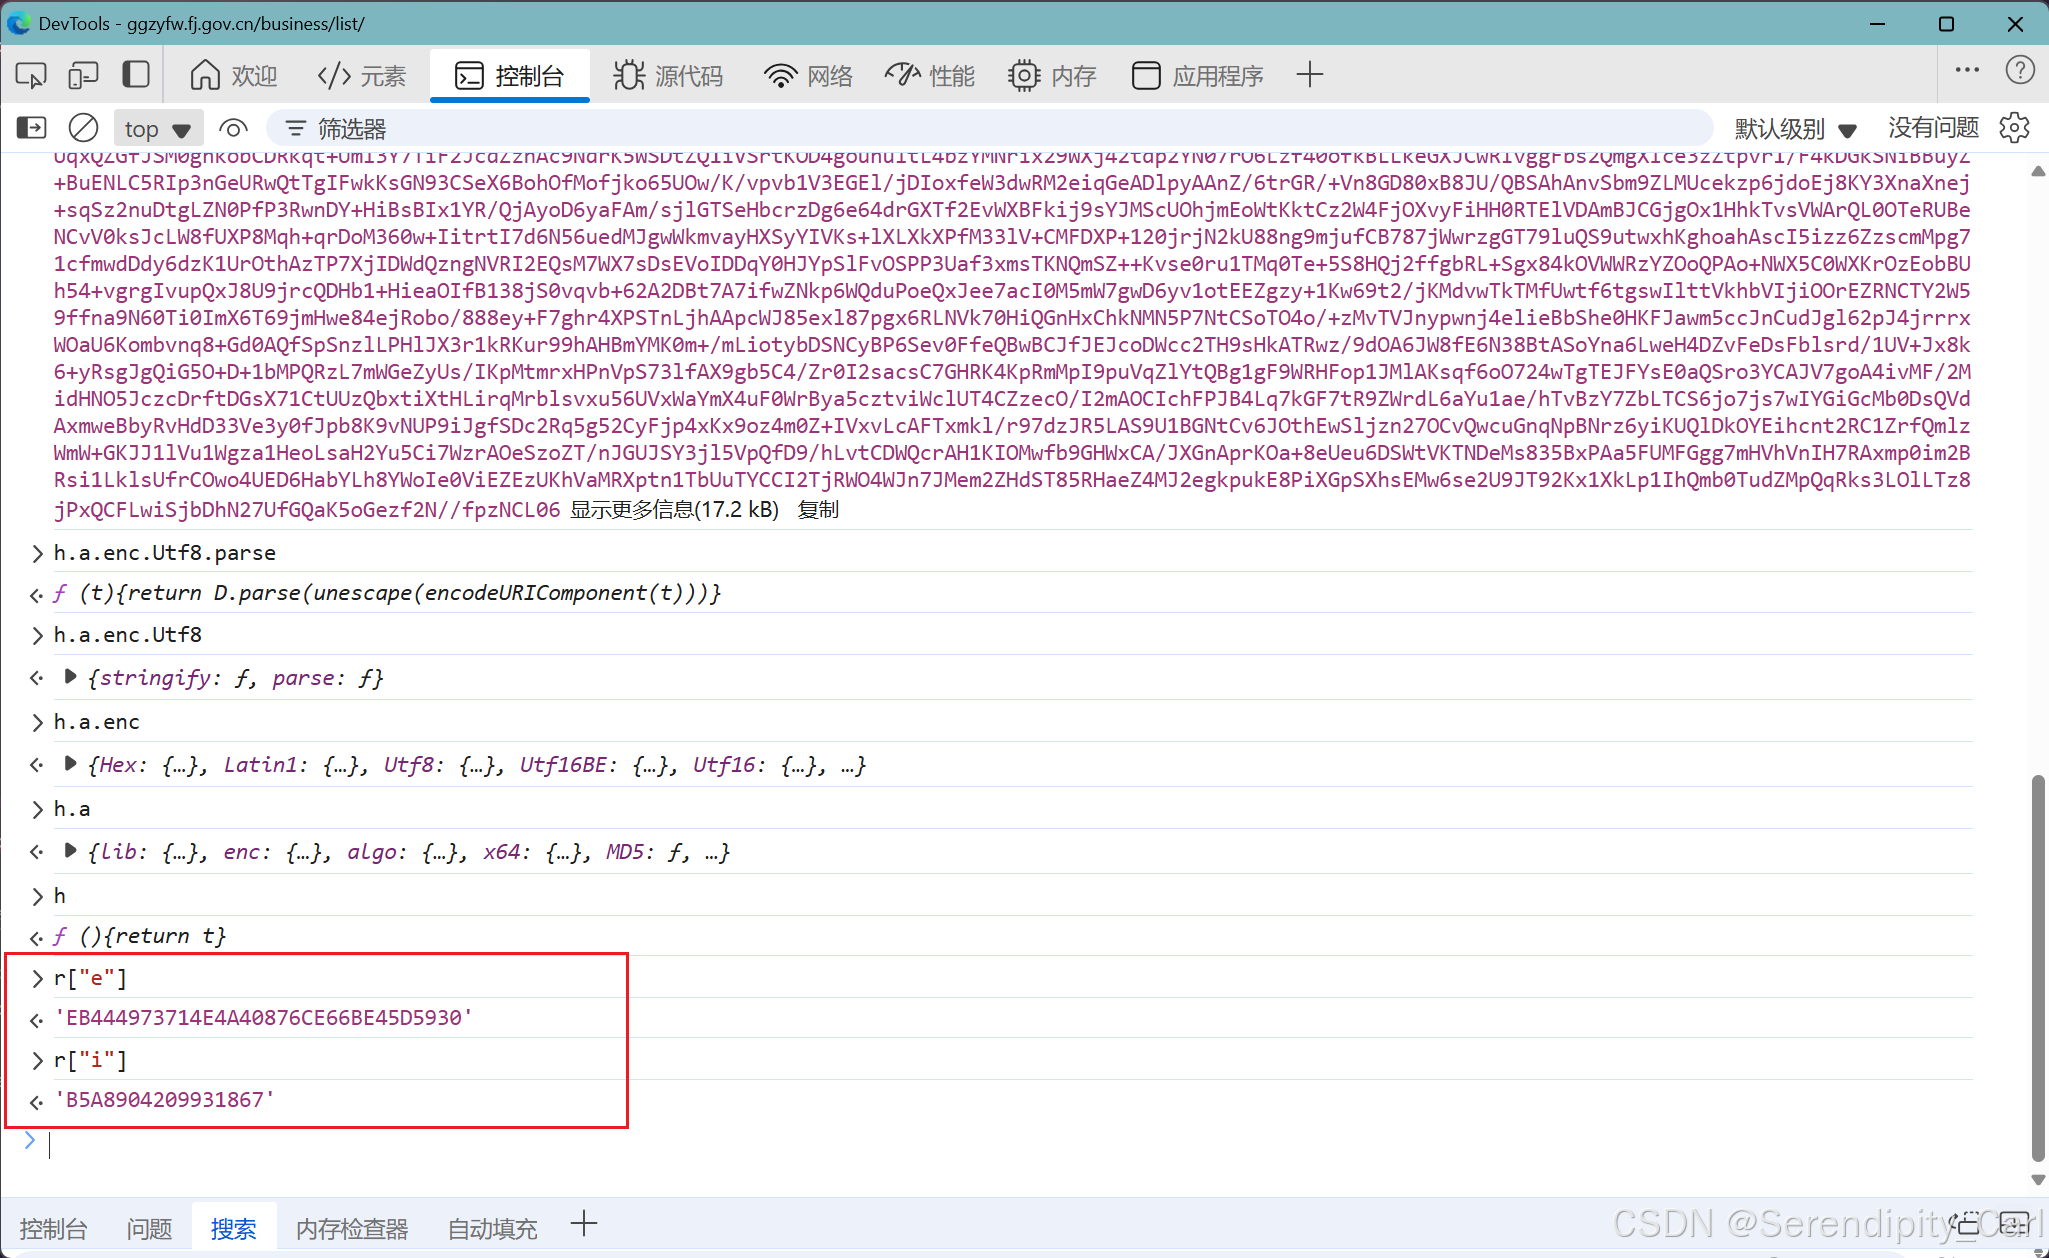Viewport: 2049px width, 1258px height.
Task: Toggle the activity bar panel layout icon
Action: (136, 74)
